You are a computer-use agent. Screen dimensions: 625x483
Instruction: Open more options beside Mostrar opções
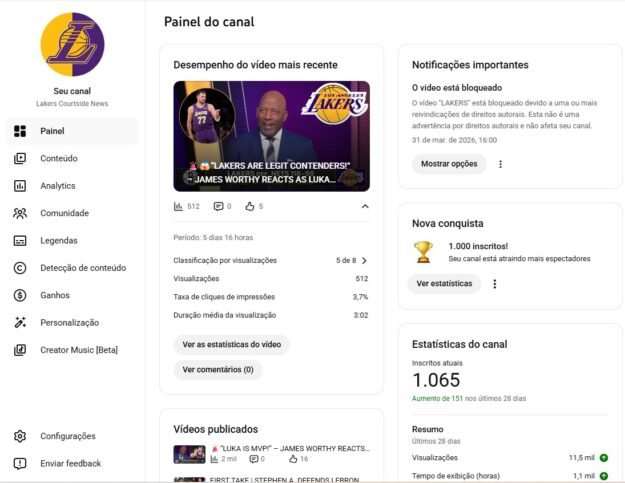500,164
